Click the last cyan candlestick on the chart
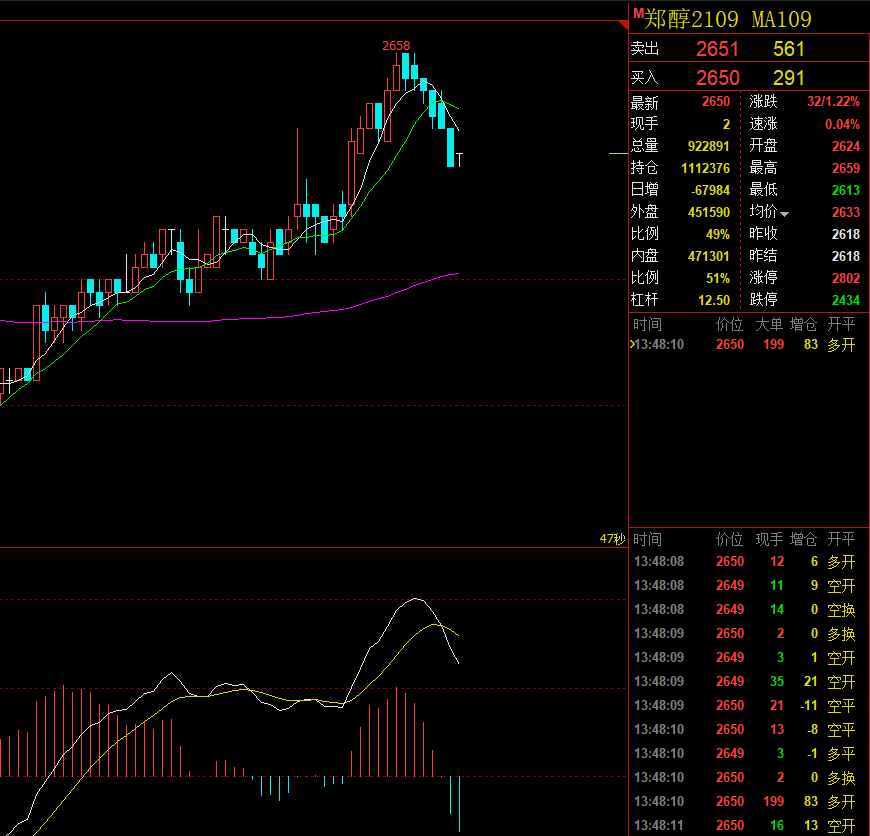This screenshot has height=836, width=870. click(451, 147)
